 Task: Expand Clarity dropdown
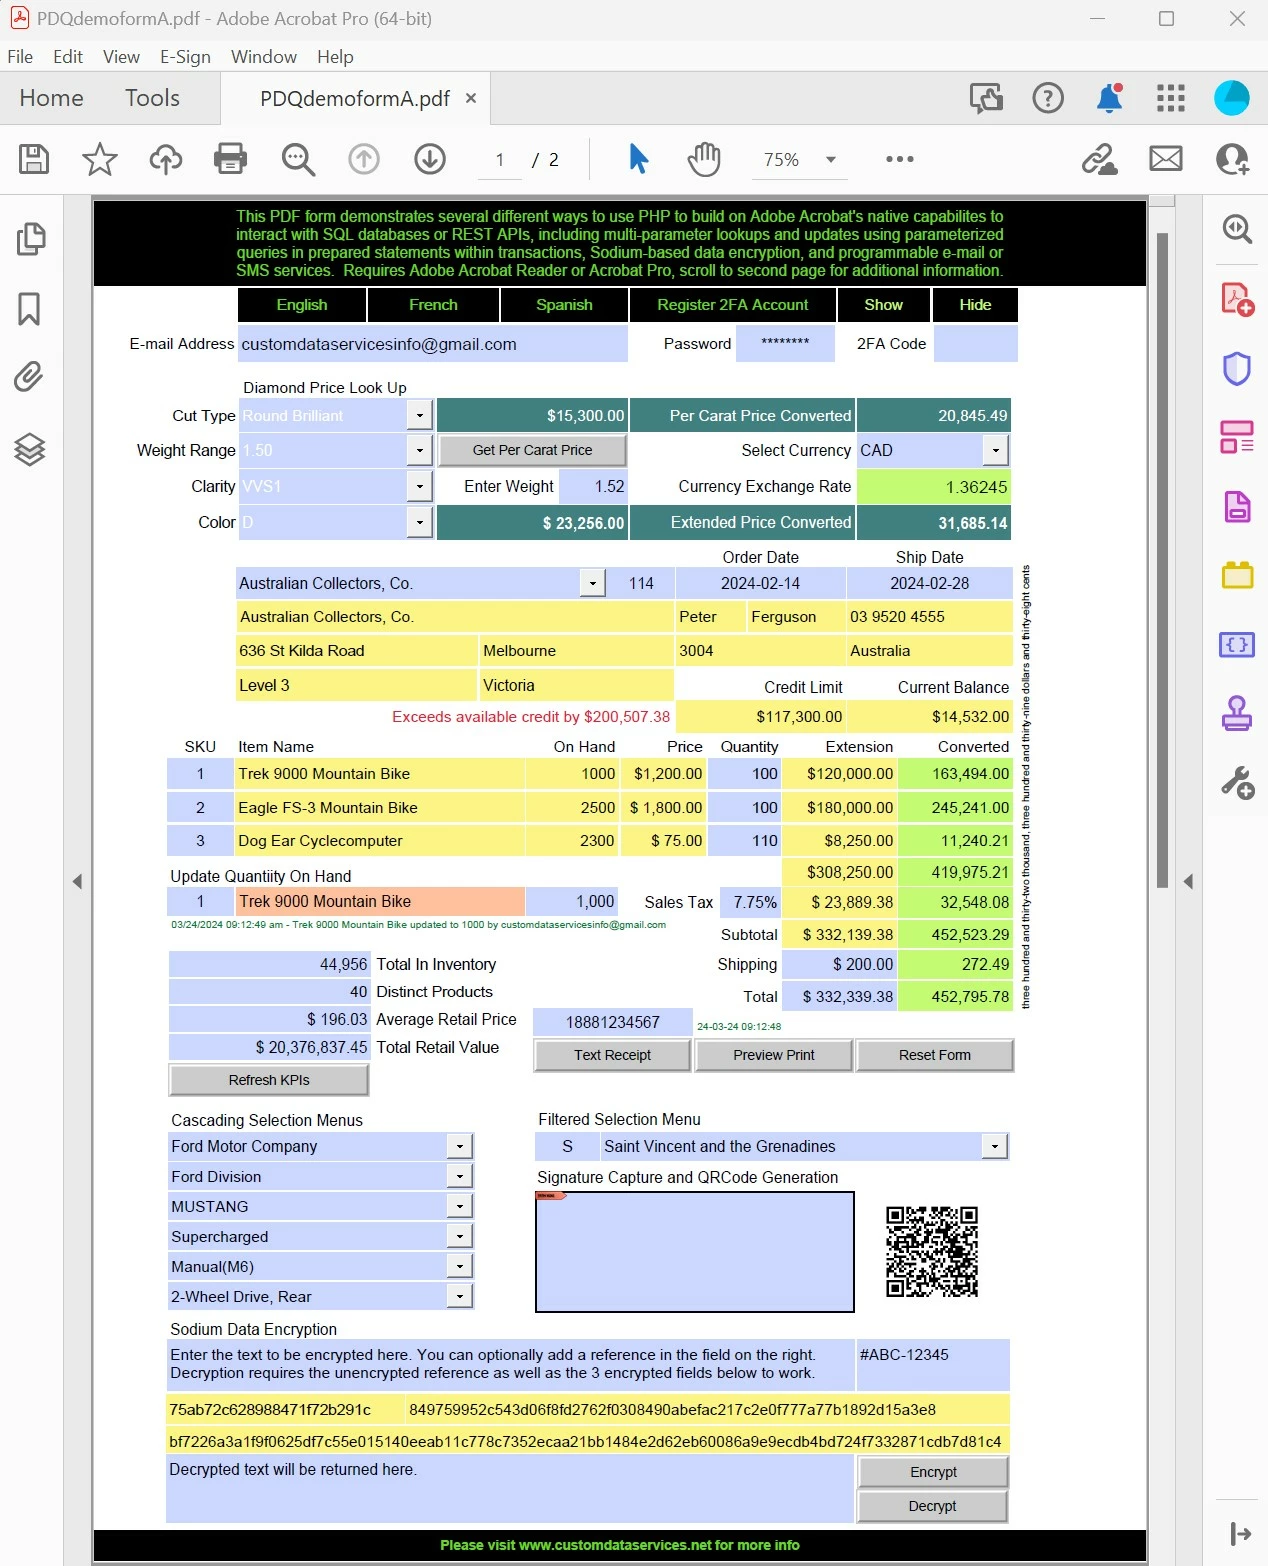click(x=420, y=487)
